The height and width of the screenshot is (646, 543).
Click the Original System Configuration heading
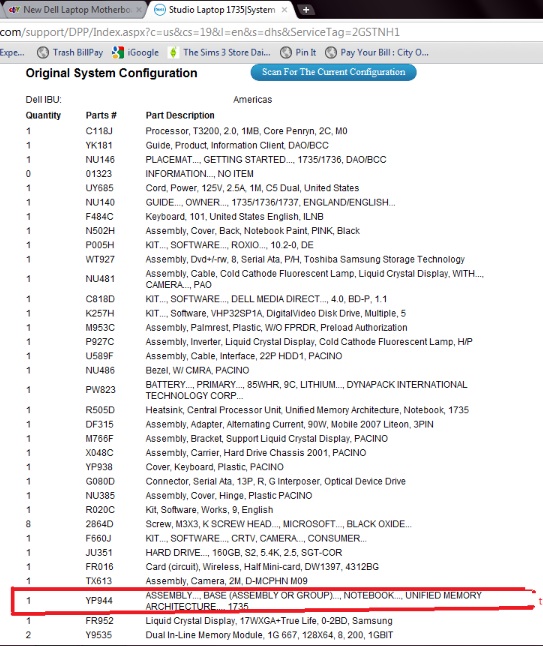click(111, 73)
